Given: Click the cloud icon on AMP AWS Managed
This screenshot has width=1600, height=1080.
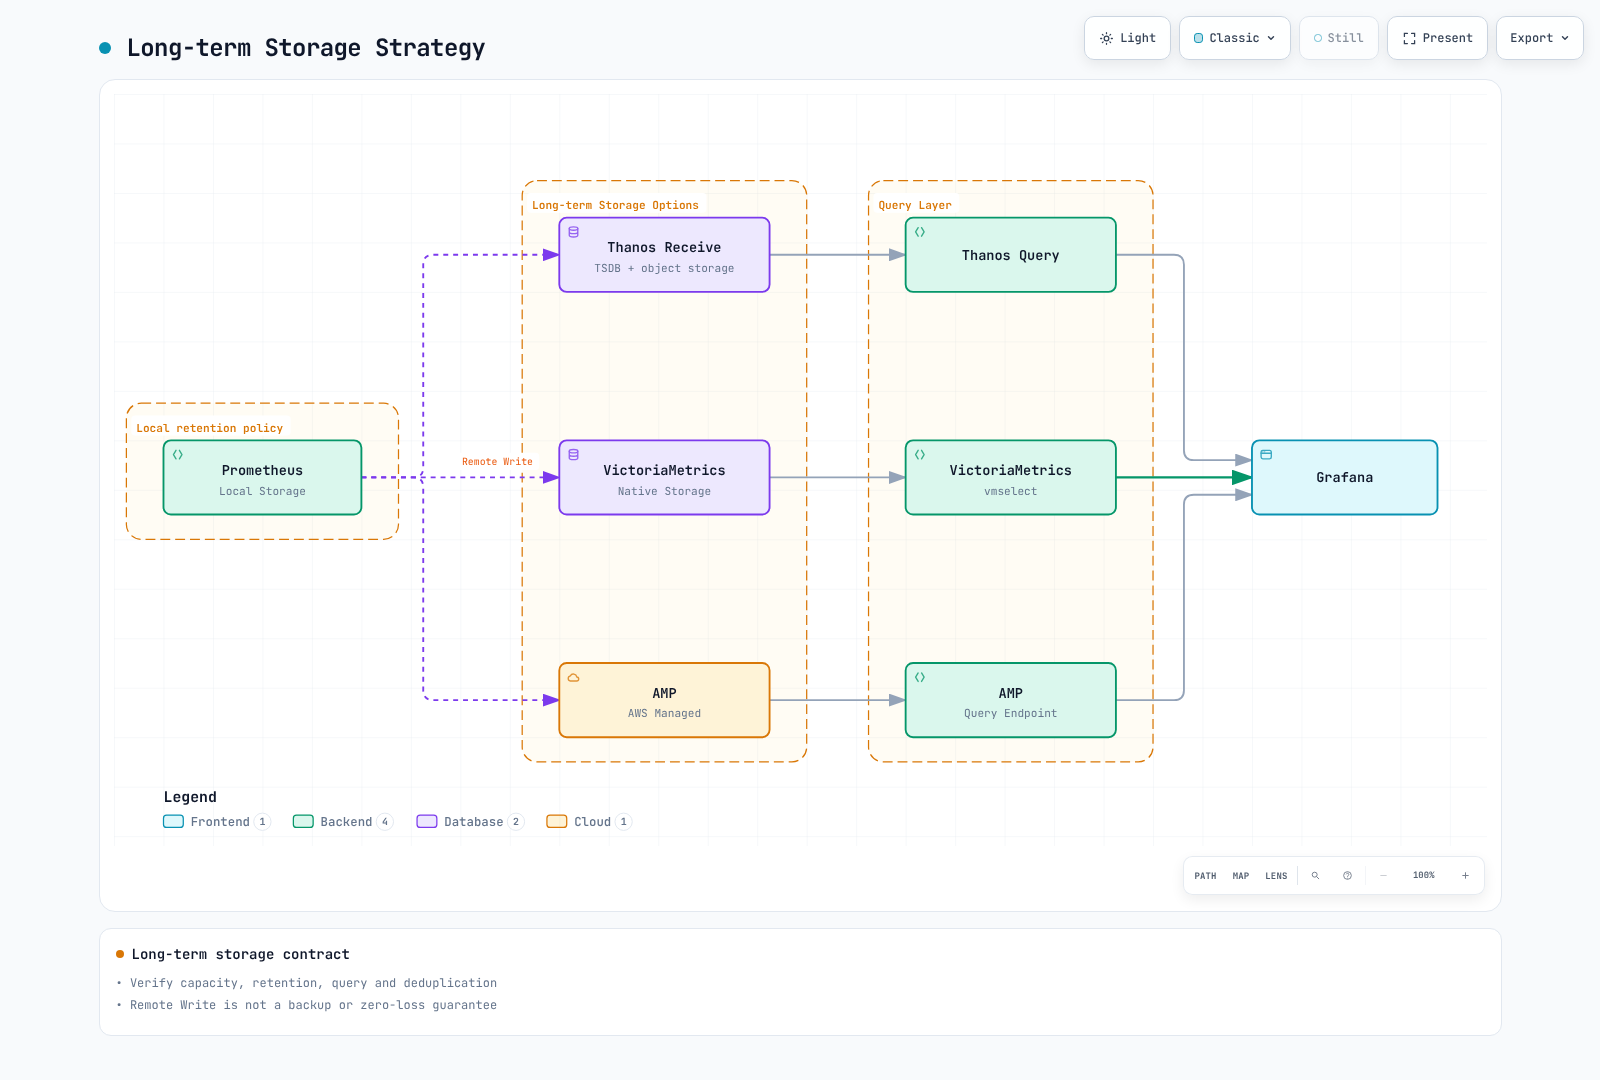Looking at the screenshot, I should click(574, 678).
